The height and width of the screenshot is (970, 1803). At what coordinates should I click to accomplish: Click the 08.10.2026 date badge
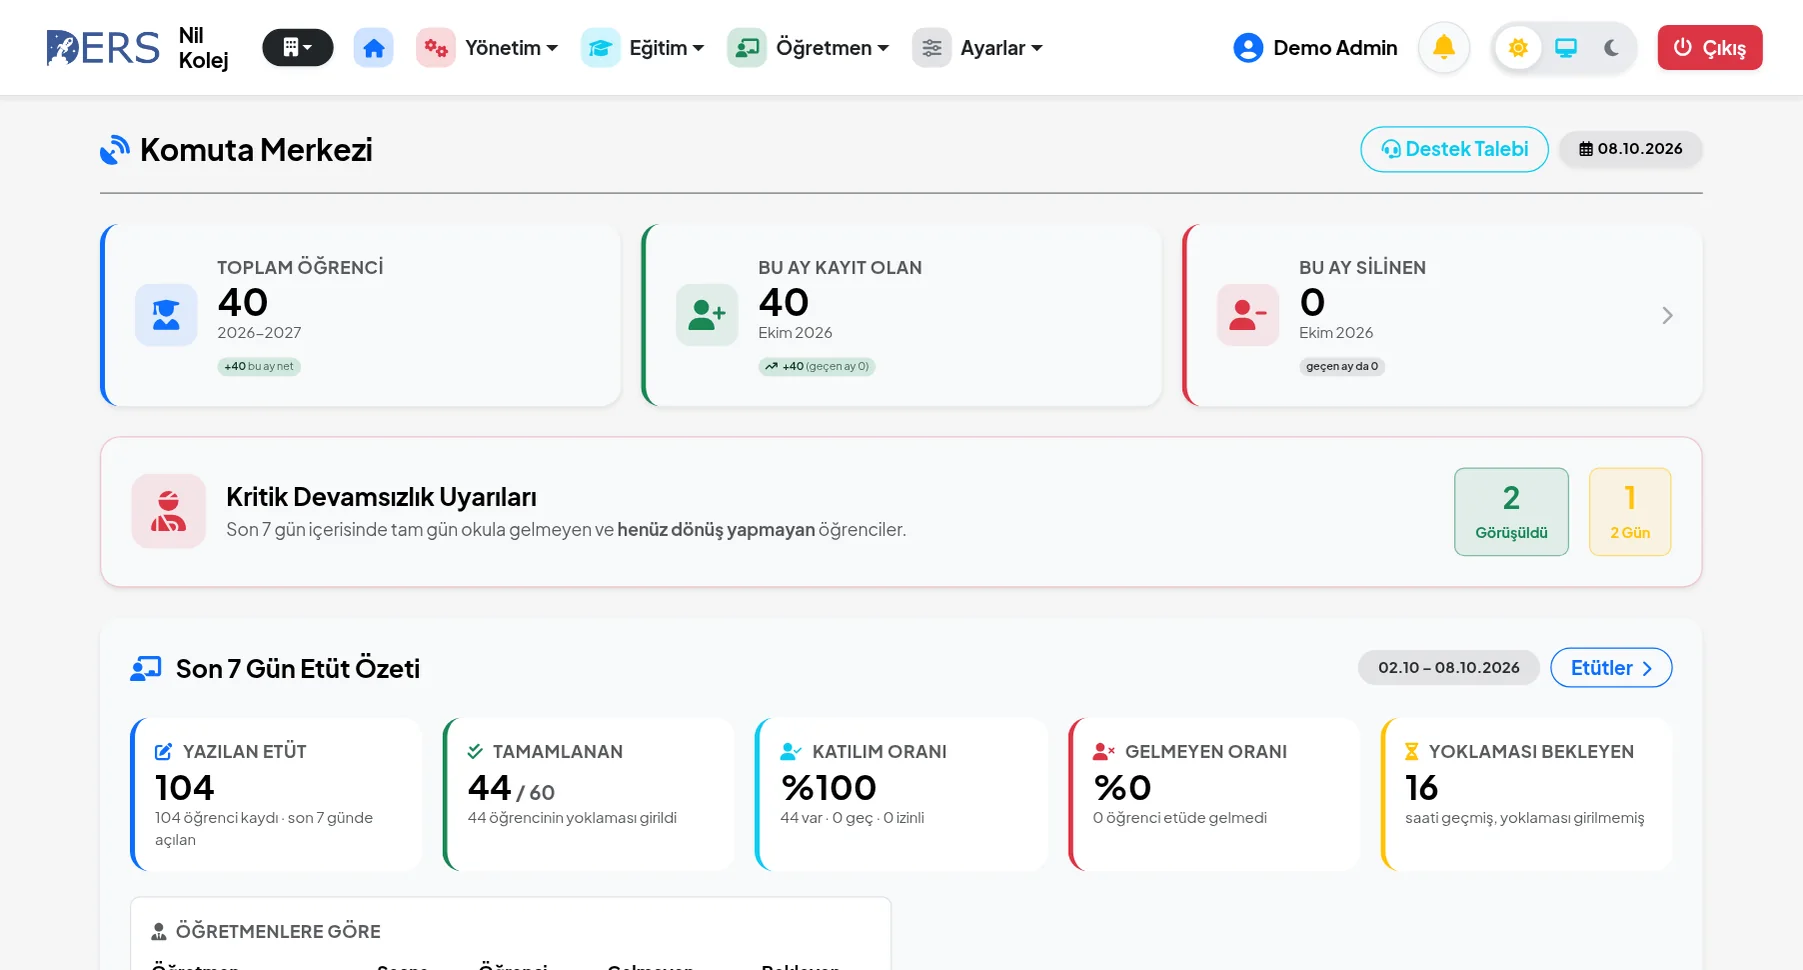[x=1631, y=149]
